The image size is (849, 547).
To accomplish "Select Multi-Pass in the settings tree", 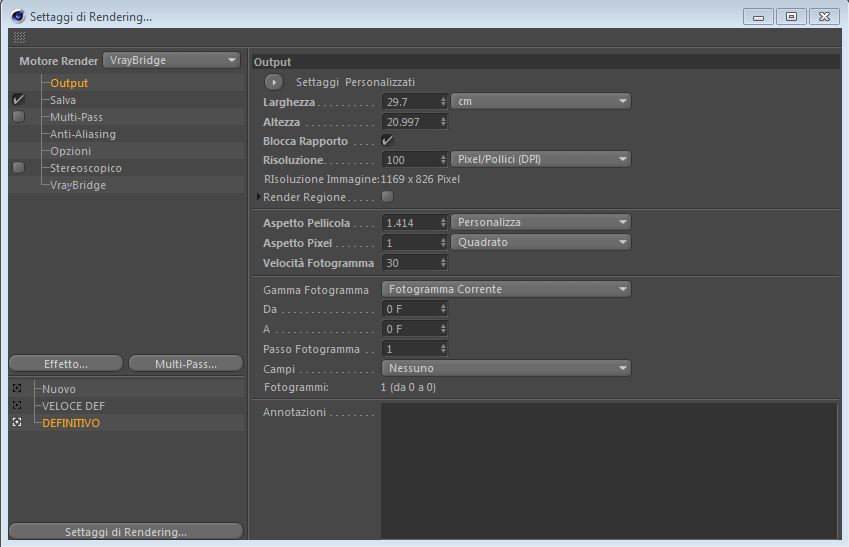I will click(x=76, y=117).
